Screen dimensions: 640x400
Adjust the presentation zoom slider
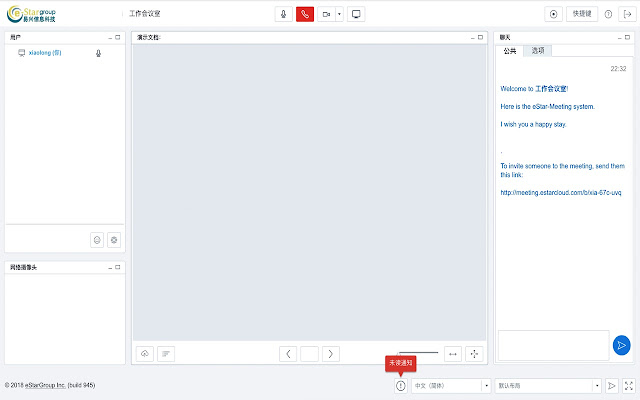418,353
